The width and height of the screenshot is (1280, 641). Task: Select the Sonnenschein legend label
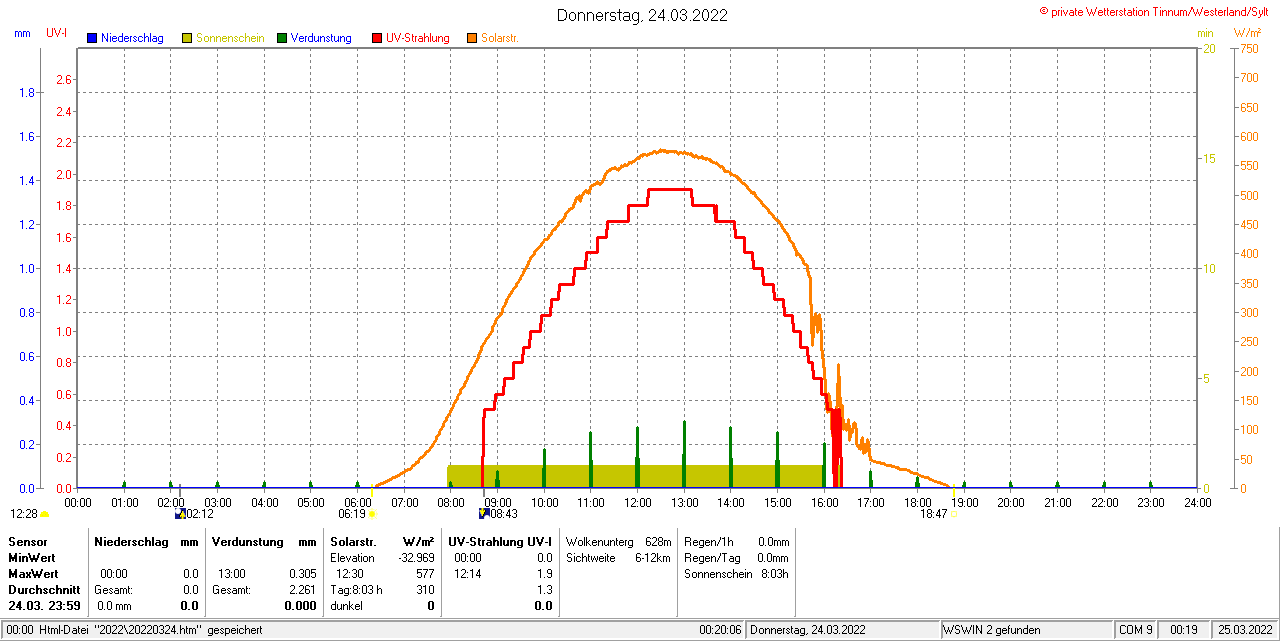click(x=230, y=38)
